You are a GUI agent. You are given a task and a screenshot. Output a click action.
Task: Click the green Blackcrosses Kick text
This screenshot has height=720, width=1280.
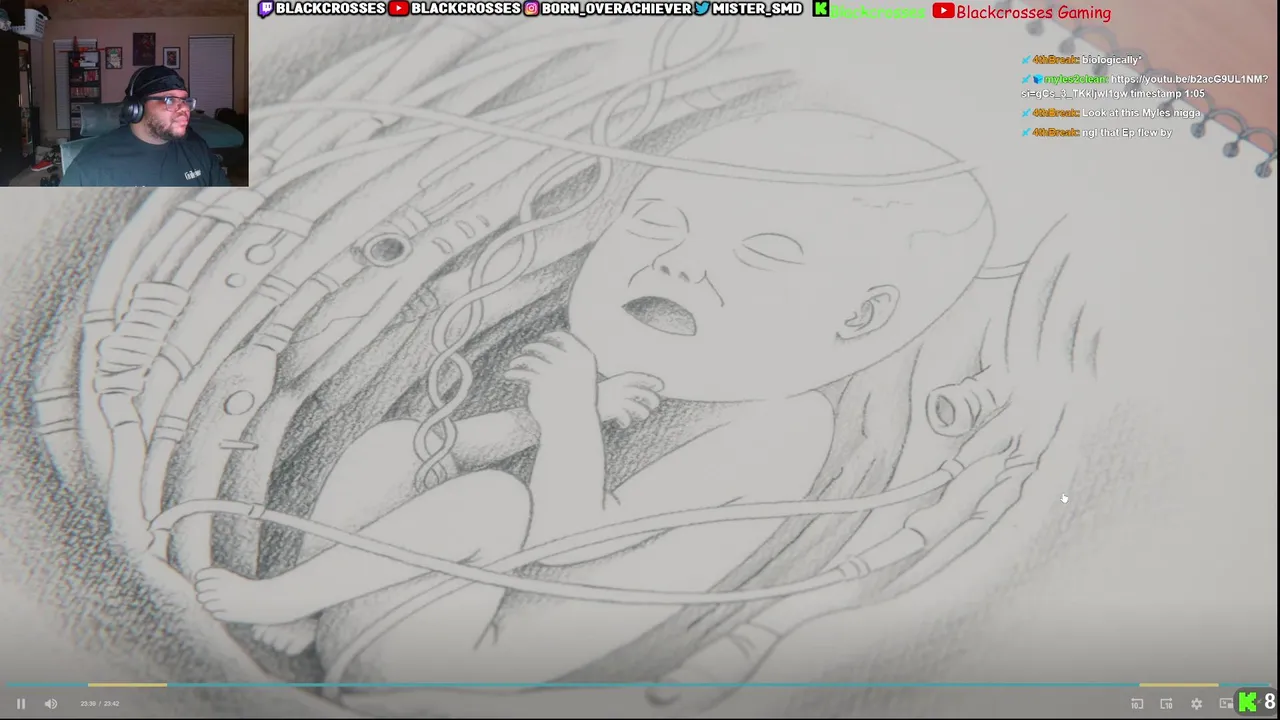tap(878, 12)
